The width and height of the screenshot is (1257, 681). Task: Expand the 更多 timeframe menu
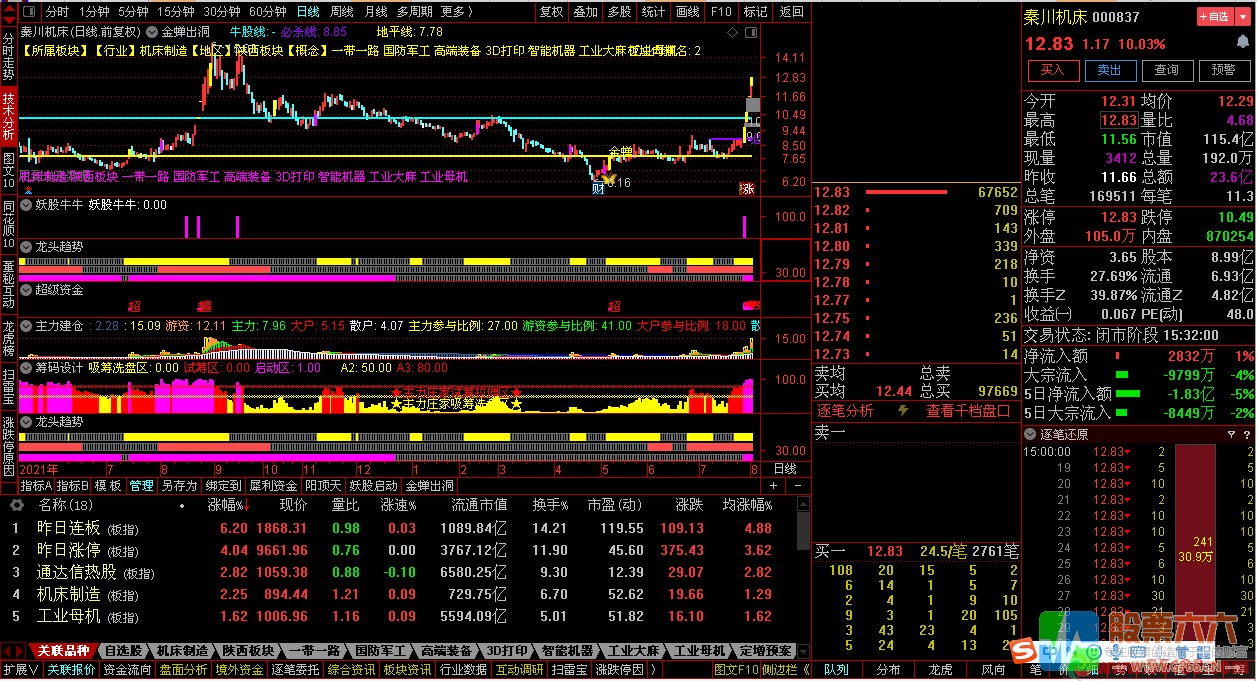click(x=457, y=11)
